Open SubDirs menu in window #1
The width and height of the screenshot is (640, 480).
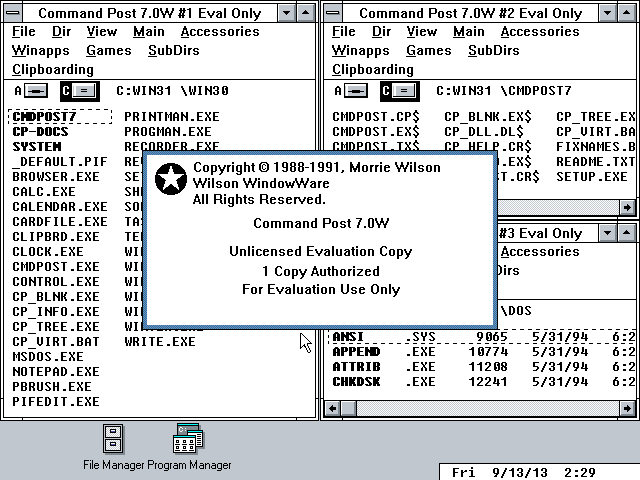[173, 51]
